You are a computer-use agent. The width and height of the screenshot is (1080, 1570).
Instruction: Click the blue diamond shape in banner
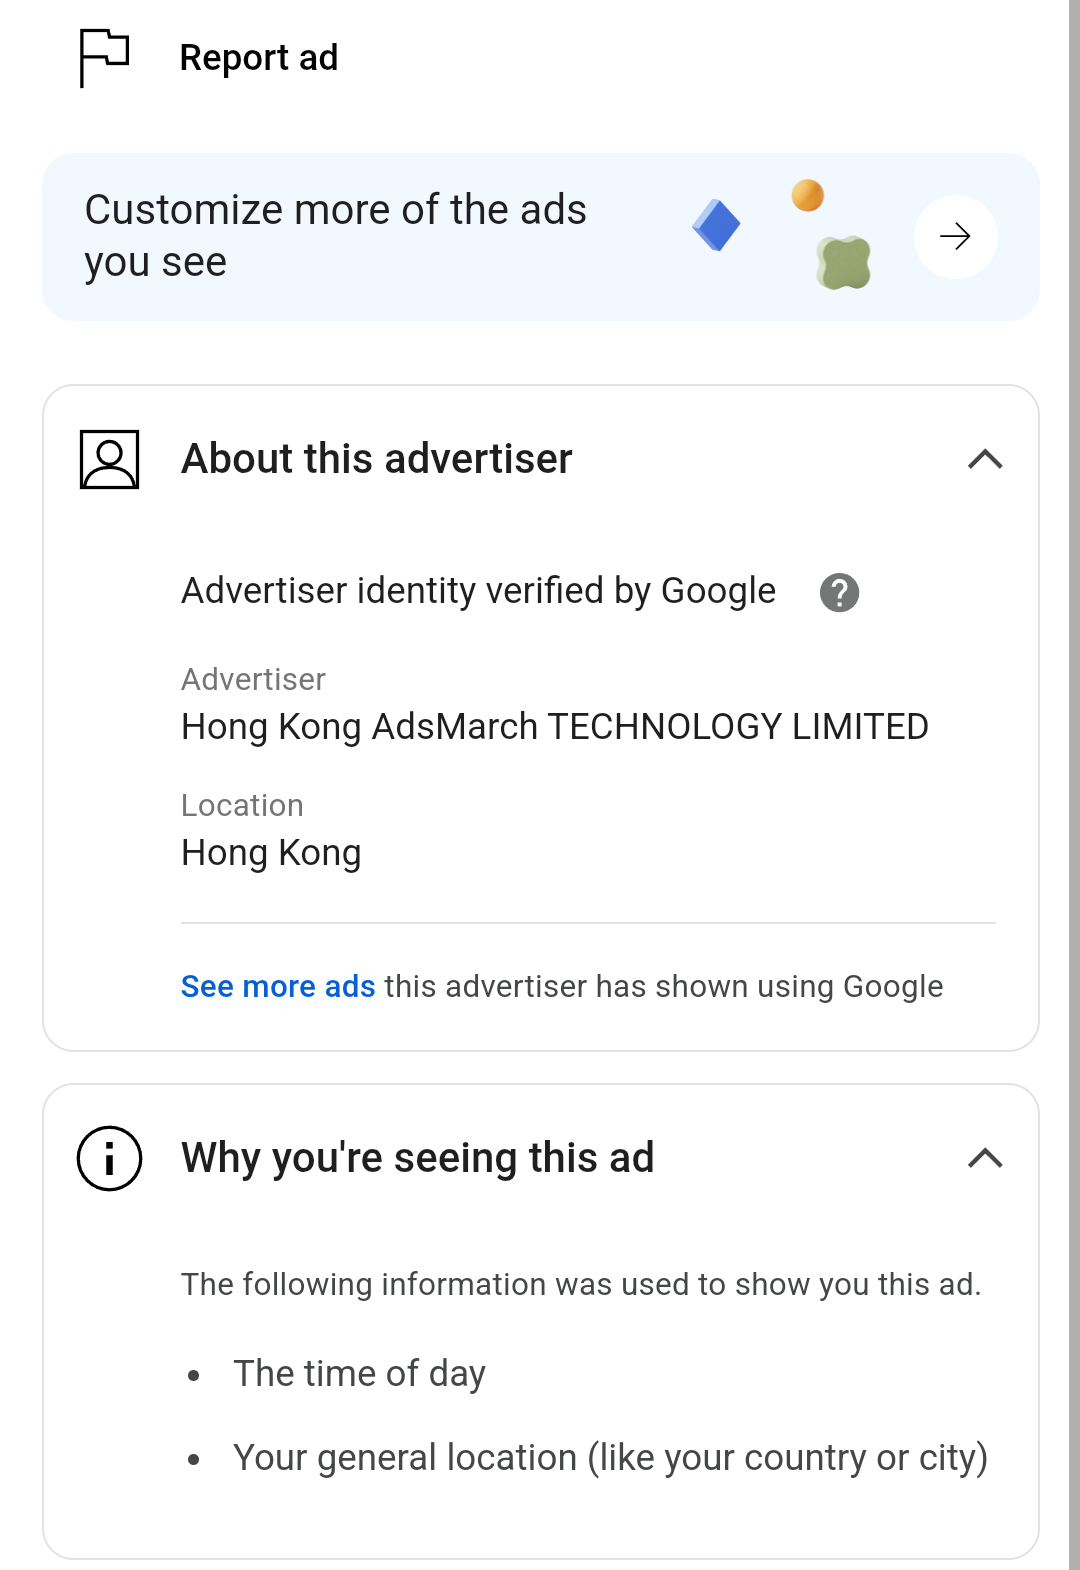[716, 225]
